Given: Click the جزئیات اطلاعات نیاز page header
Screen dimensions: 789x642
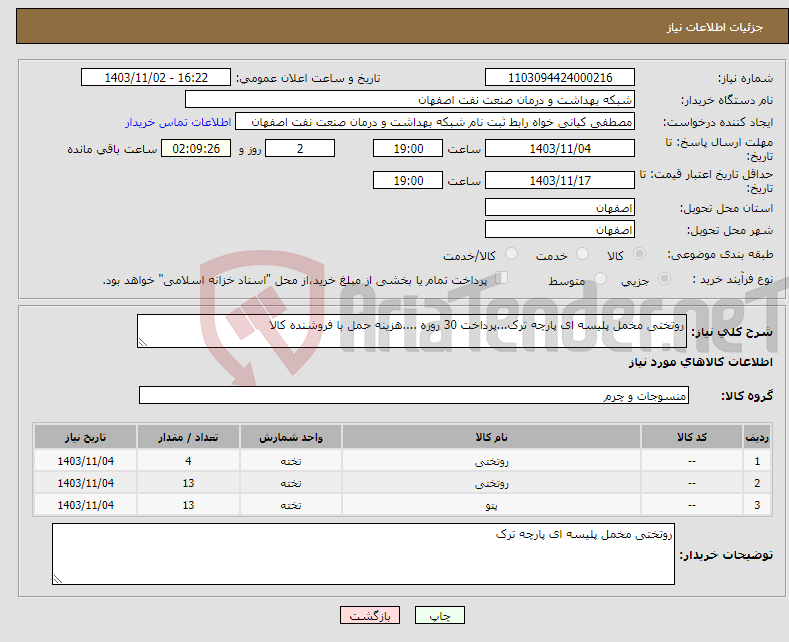Looking at the screenshot, I should point(715,27).
